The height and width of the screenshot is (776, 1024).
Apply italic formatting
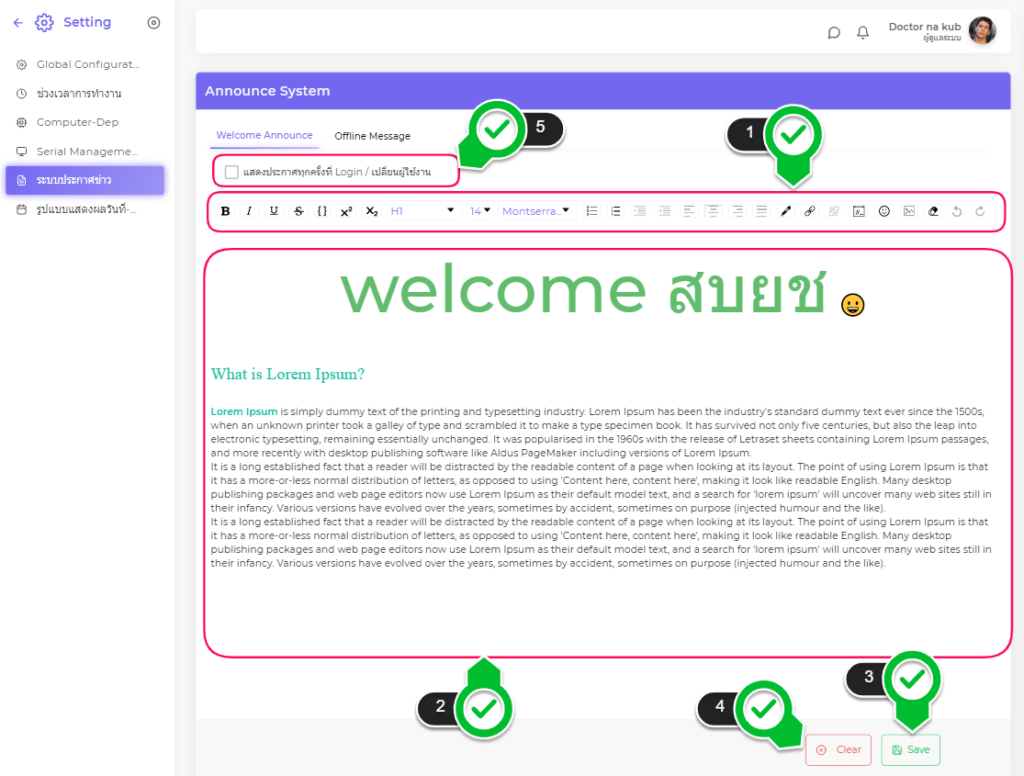pos(249,211)
